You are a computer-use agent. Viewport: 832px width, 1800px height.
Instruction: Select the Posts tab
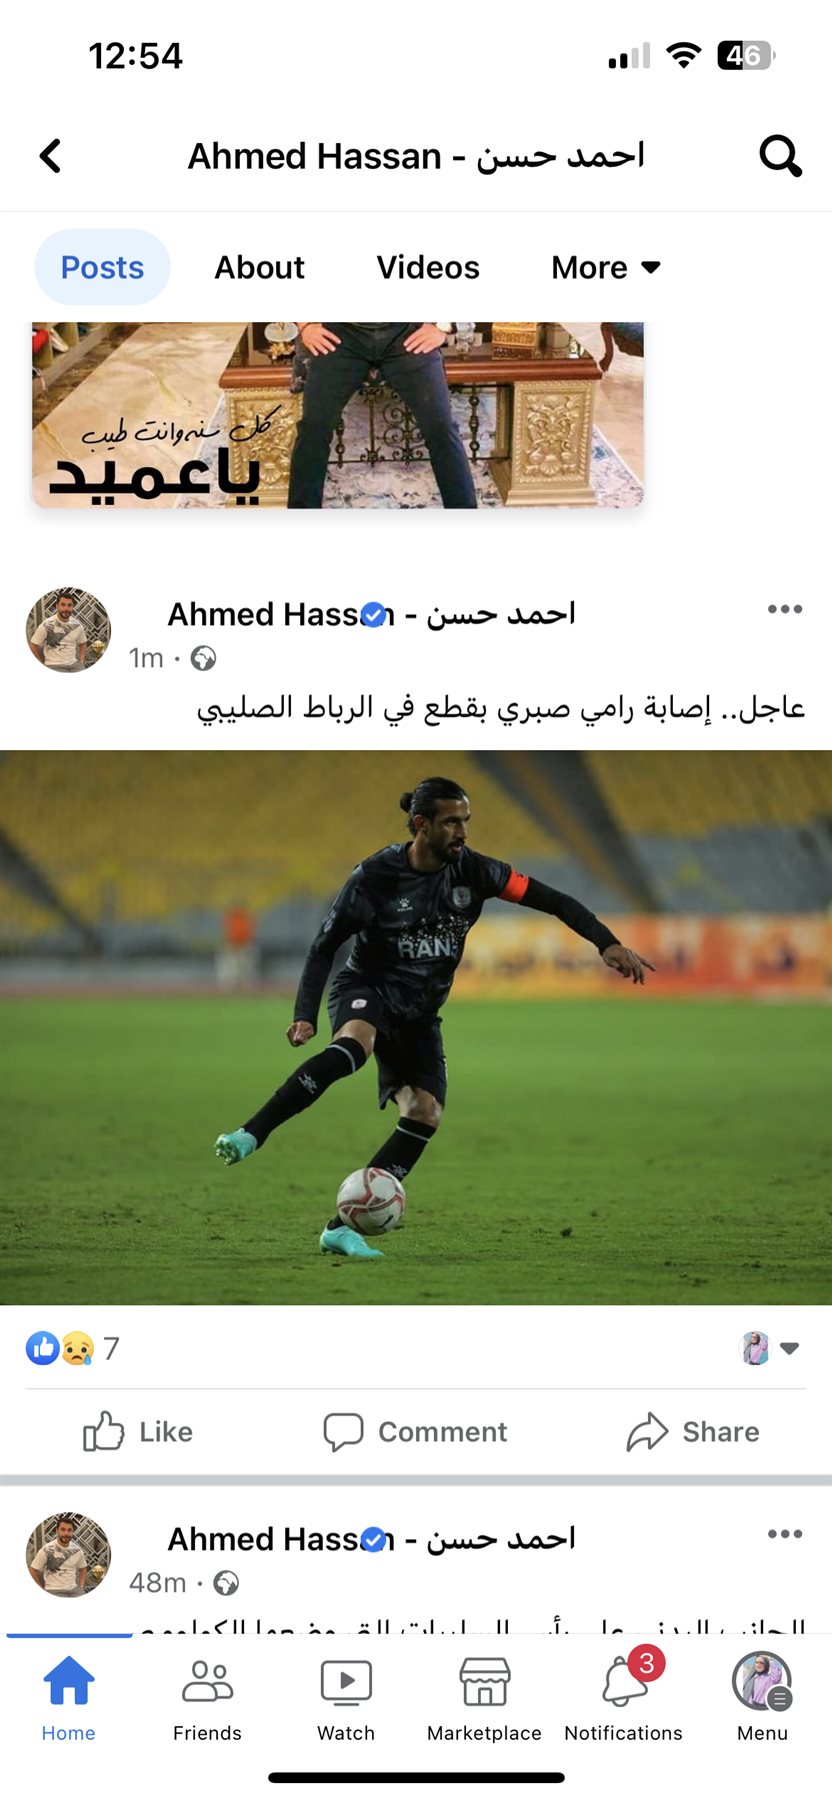(102, 267)
